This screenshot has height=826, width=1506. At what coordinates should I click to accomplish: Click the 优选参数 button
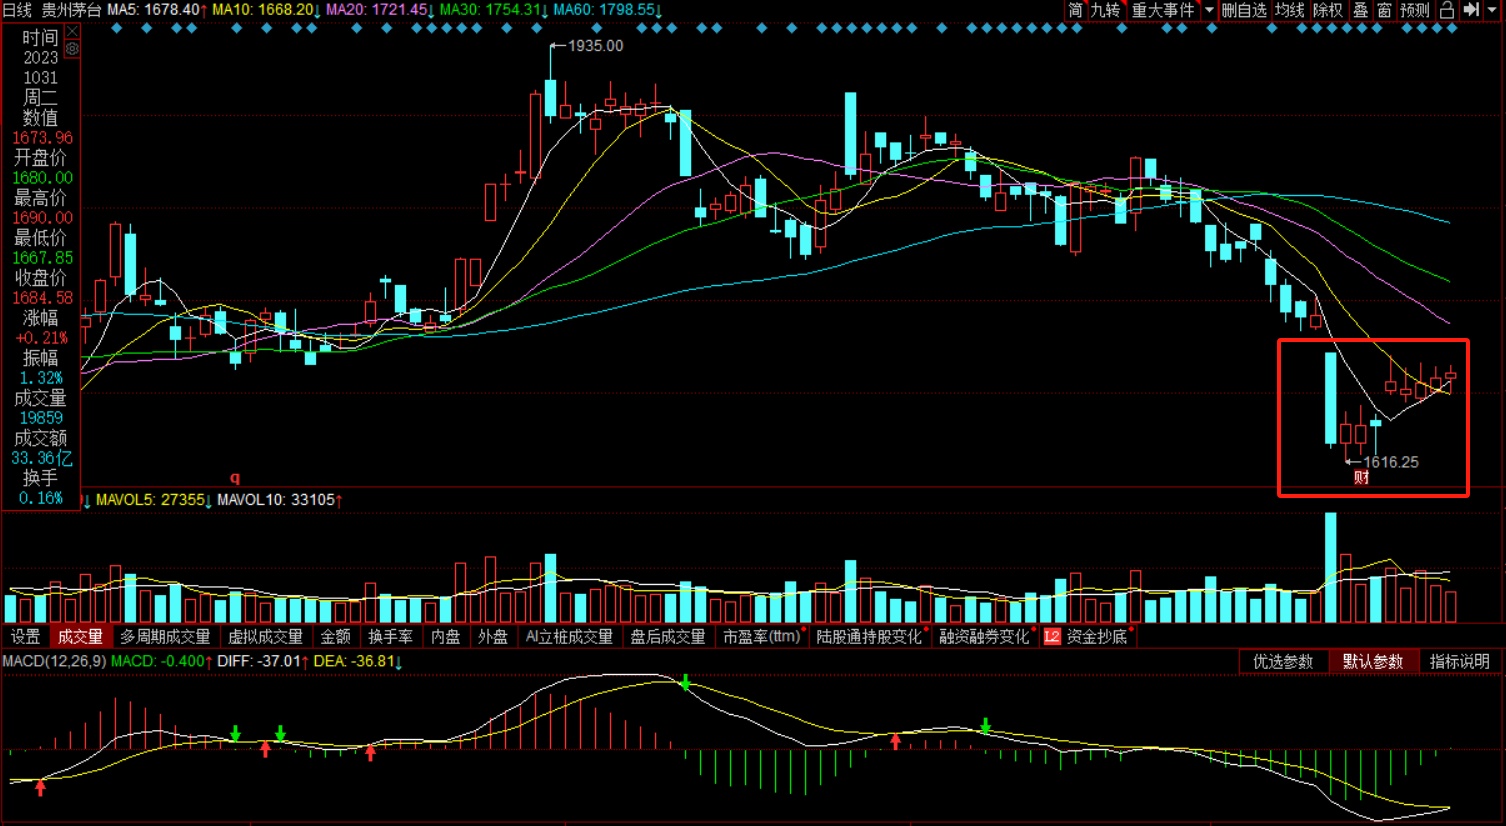pyautogui.click(x=1283, y=662)
